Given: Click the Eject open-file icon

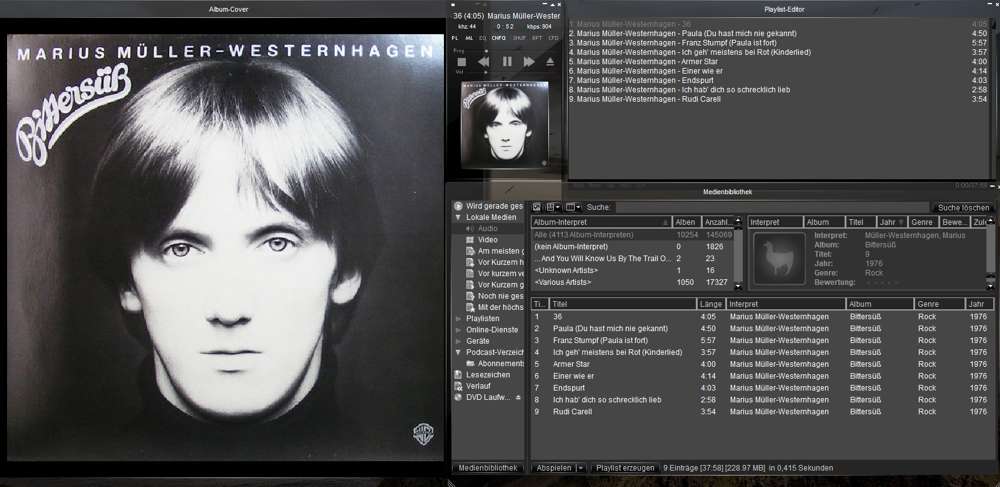Looking at the screenshot, I should [x=549, y=62].
